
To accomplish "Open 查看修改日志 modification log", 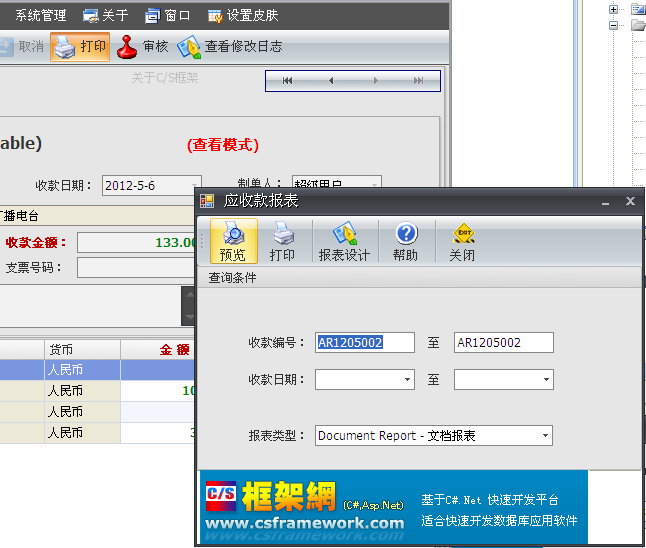I will 230,46.
